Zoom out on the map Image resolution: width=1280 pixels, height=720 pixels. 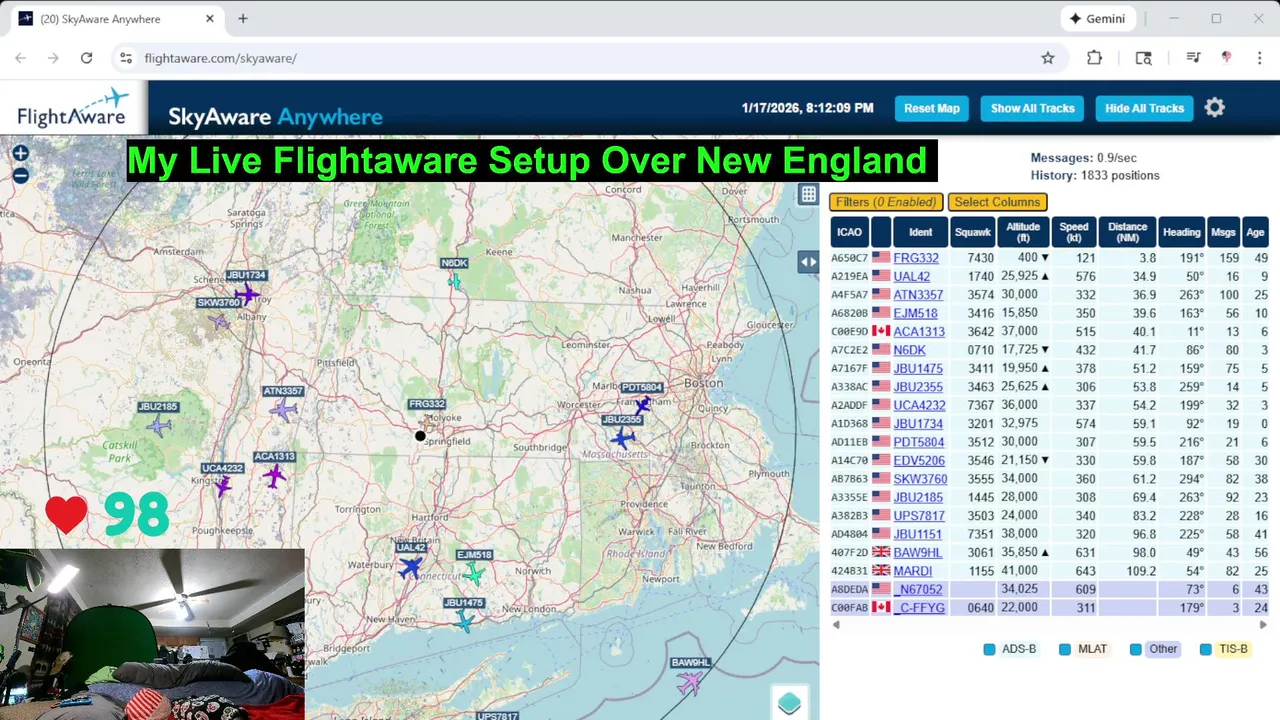[x=20, y=176]
